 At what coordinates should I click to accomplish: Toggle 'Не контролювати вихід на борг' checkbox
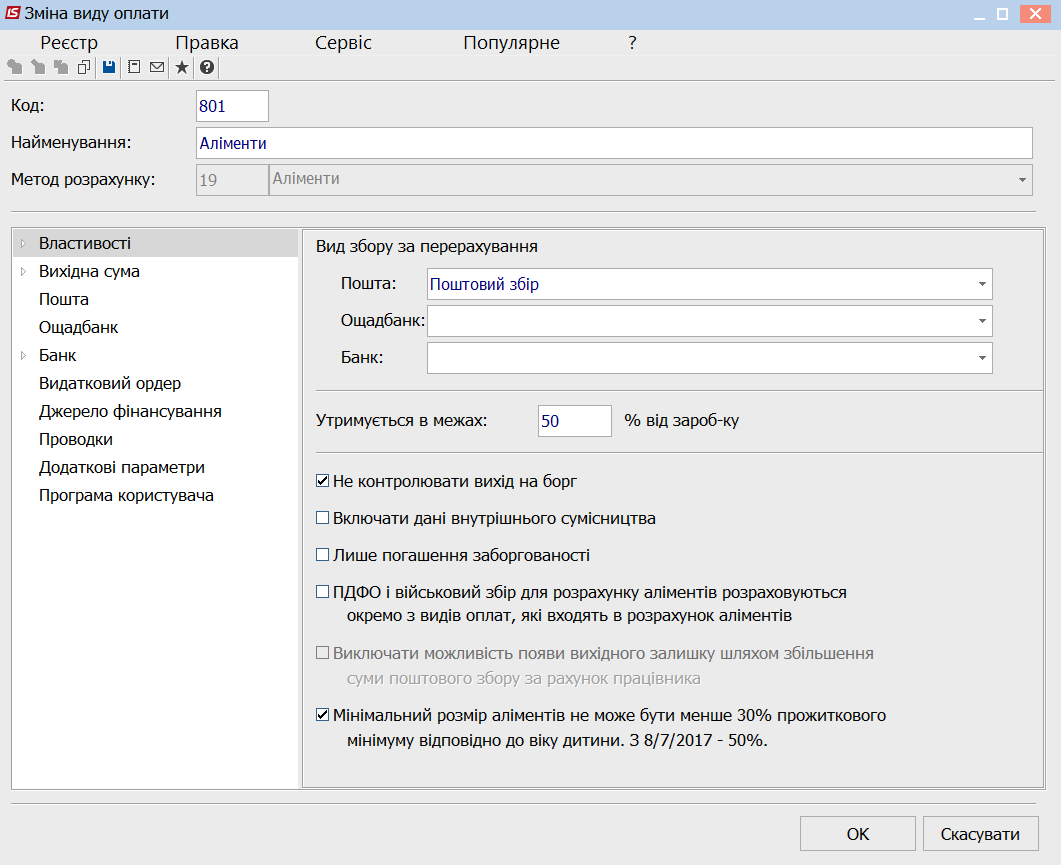click(323, 481)
